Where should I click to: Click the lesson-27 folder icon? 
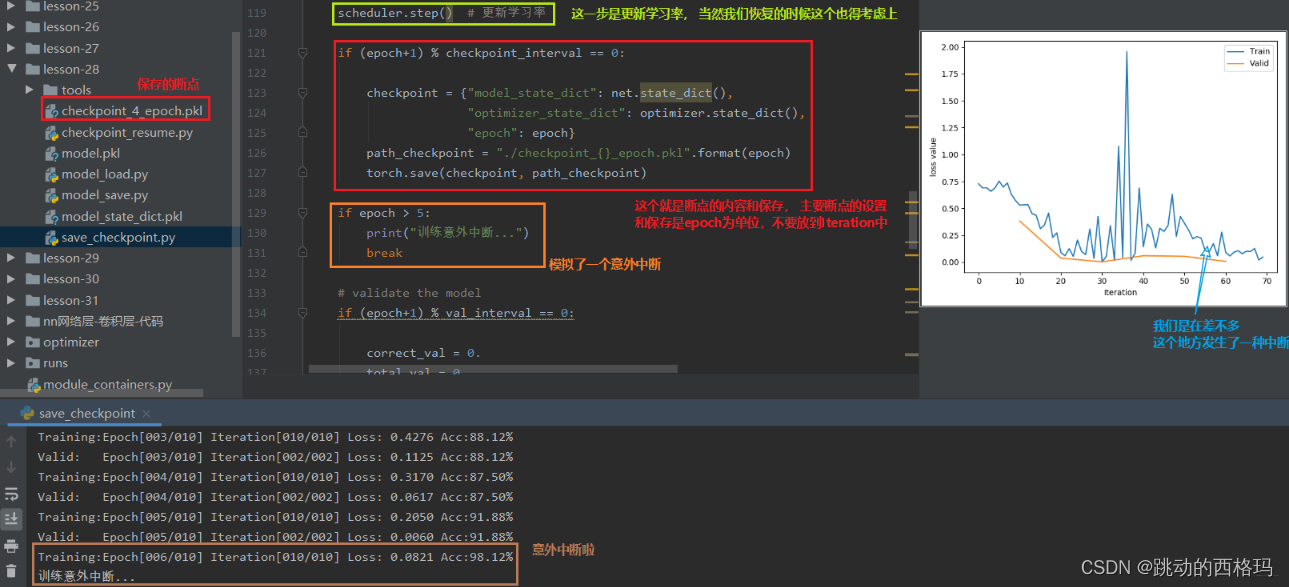(x=32, y=48)
